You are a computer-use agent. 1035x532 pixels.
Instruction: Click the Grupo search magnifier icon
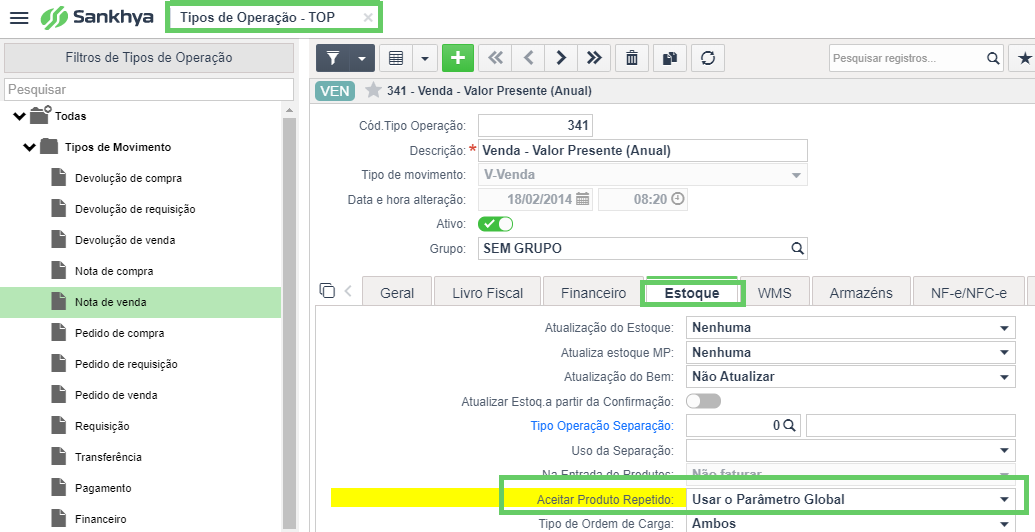[x=797, y=249]
